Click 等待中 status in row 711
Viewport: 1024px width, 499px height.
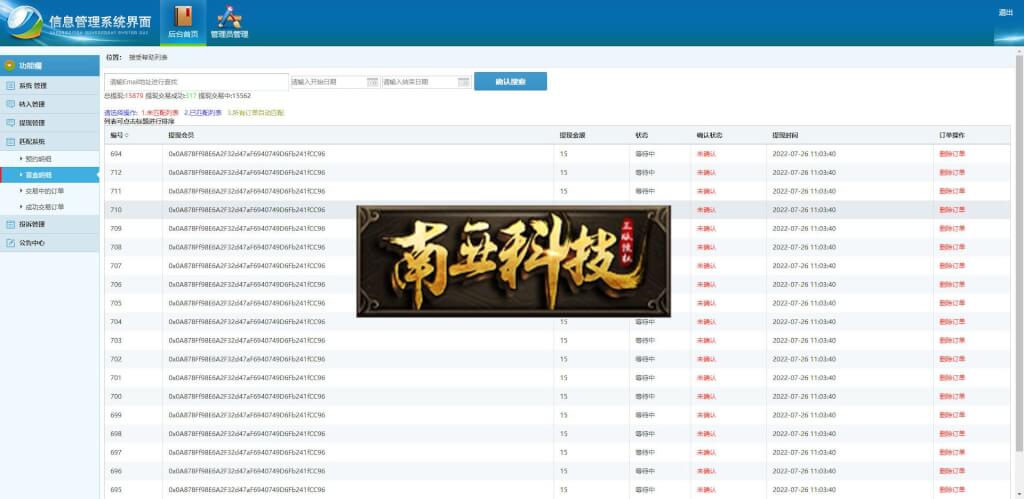click(x=645, y=191)
